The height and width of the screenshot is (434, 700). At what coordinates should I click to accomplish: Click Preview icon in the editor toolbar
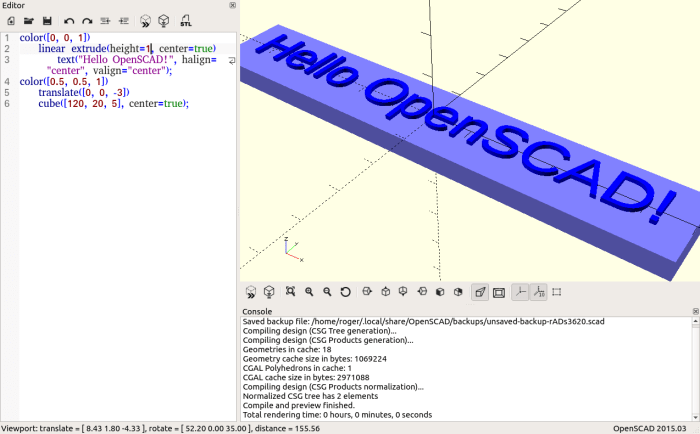[x=145, y=21]
